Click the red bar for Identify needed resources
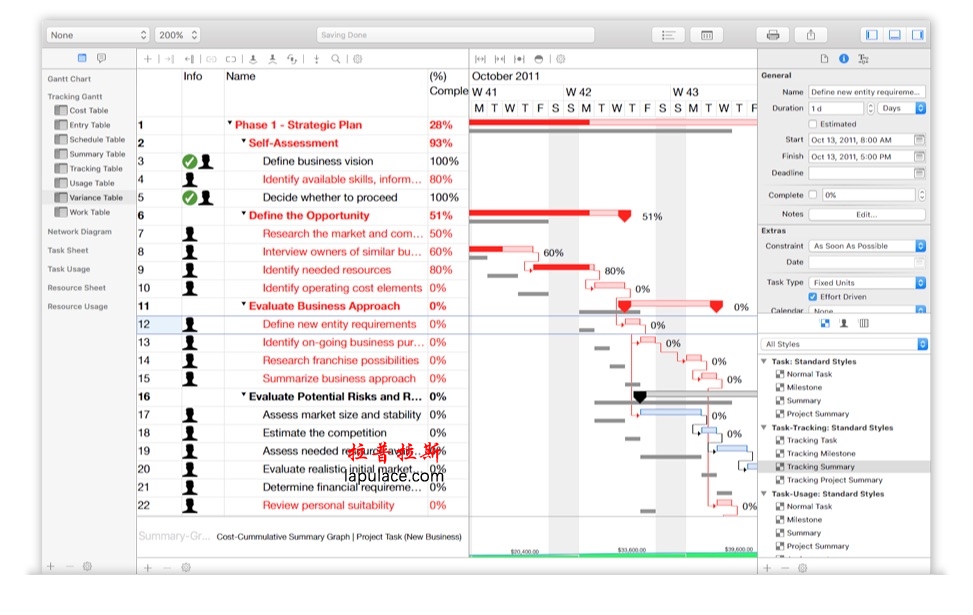Viewport: 973px width, 615px height. coord(563,267)
